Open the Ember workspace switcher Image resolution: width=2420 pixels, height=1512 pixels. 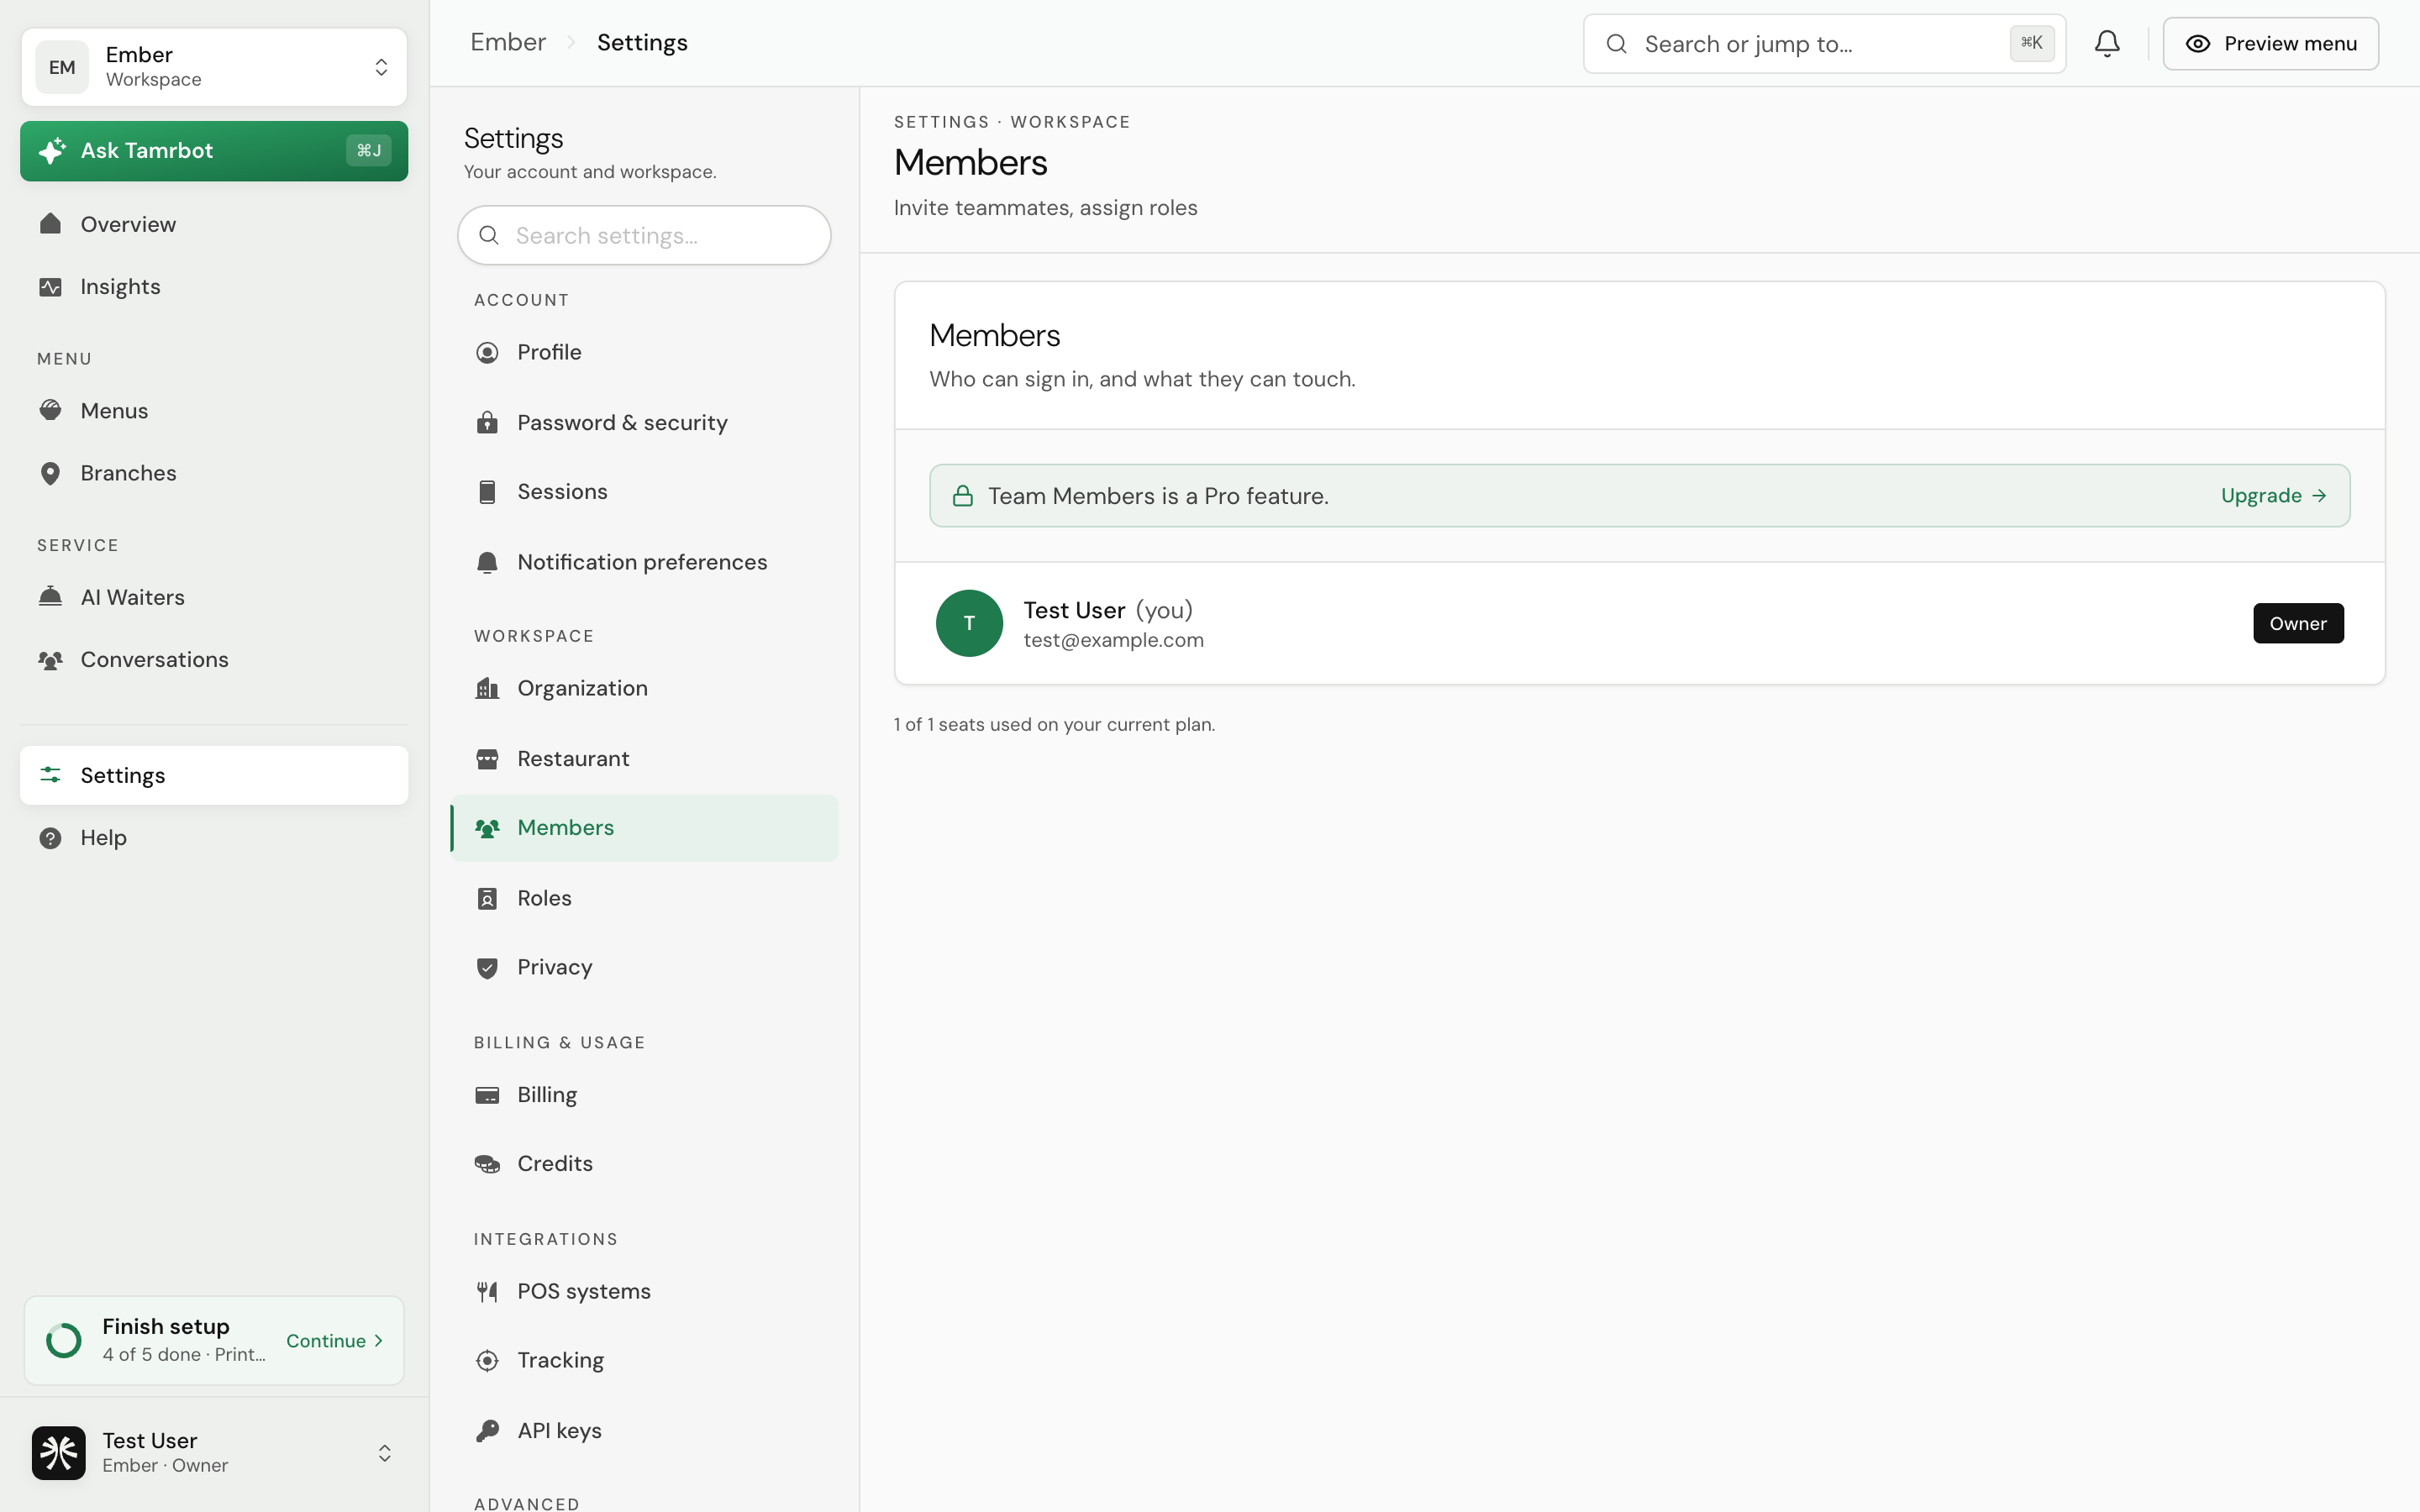[214, 67]
